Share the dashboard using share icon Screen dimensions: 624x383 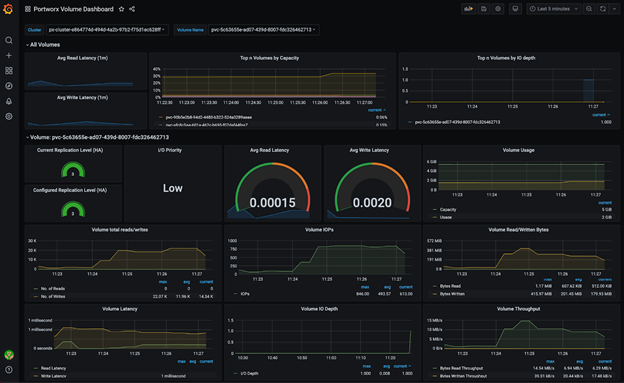point(132,9)
